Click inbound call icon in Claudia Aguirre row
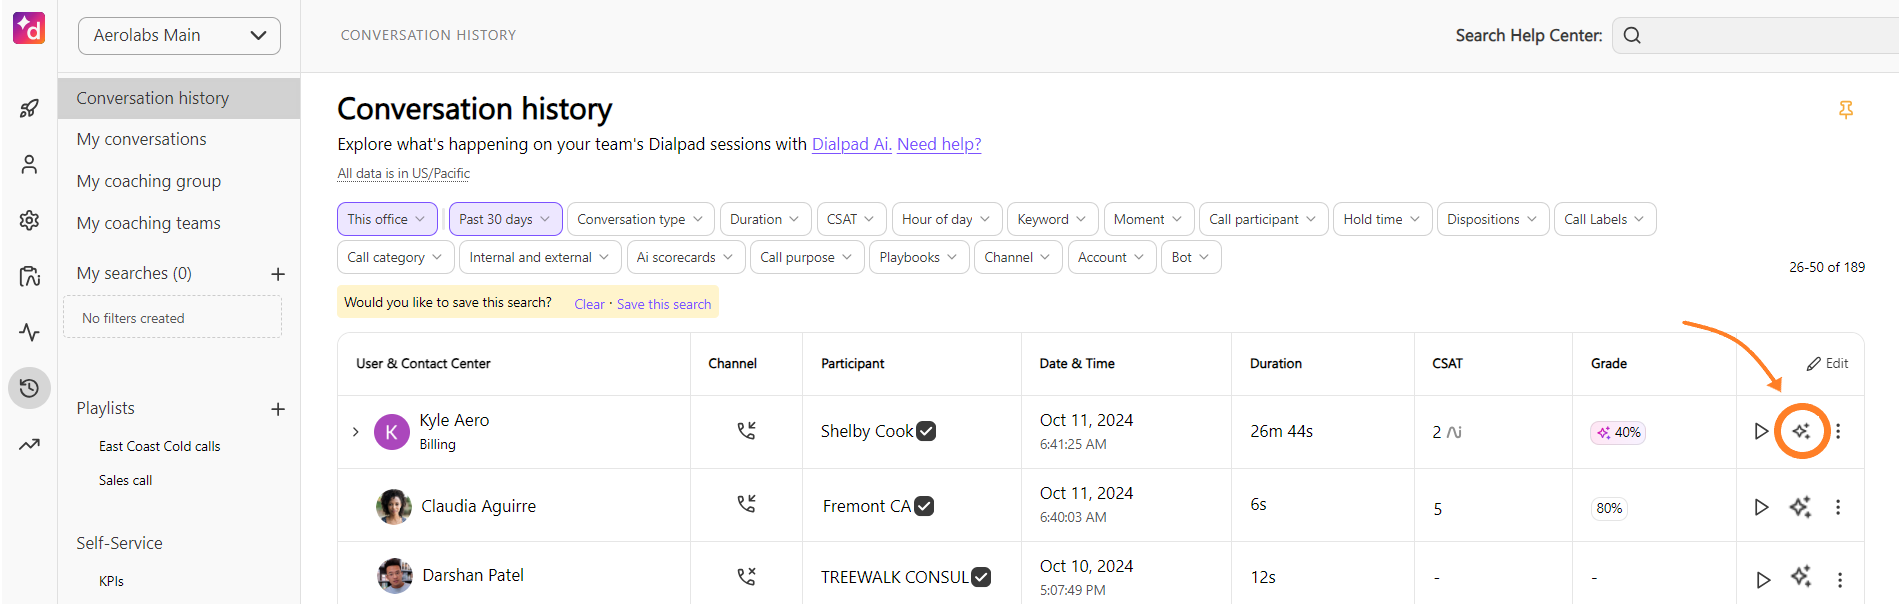Viewport: 1900px width, 604px height. point(746,504)
